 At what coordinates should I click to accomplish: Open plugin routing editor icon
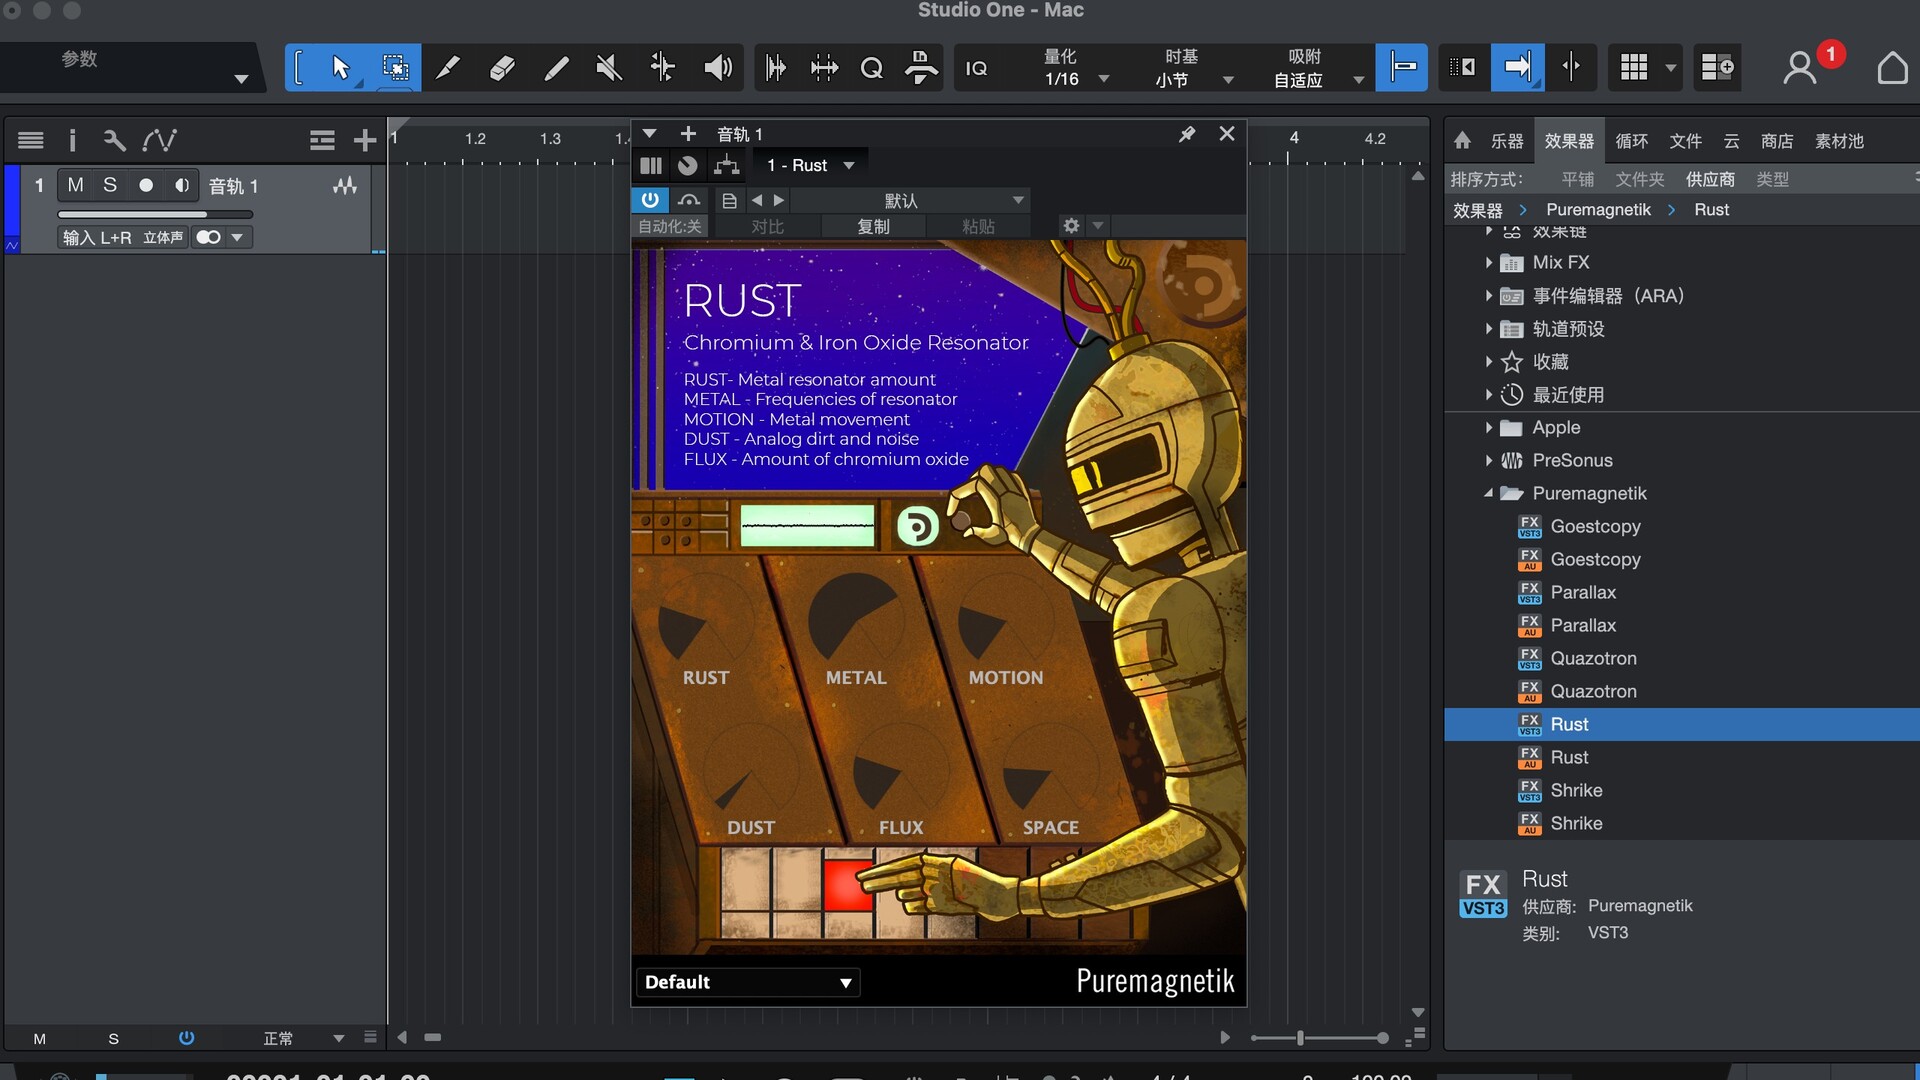pyautogui.click(x=727, y=165)
